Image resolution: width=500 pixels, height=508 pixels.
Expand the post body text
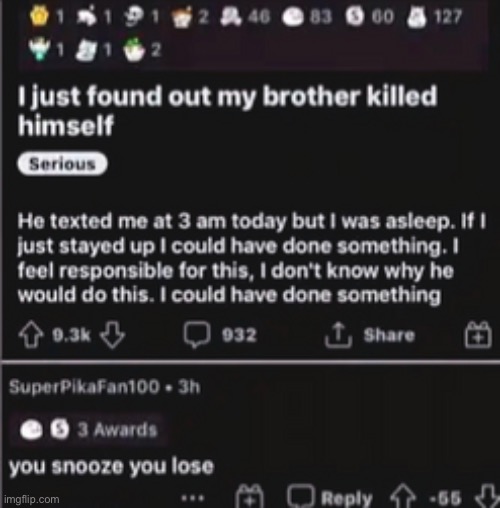(252, 258)
